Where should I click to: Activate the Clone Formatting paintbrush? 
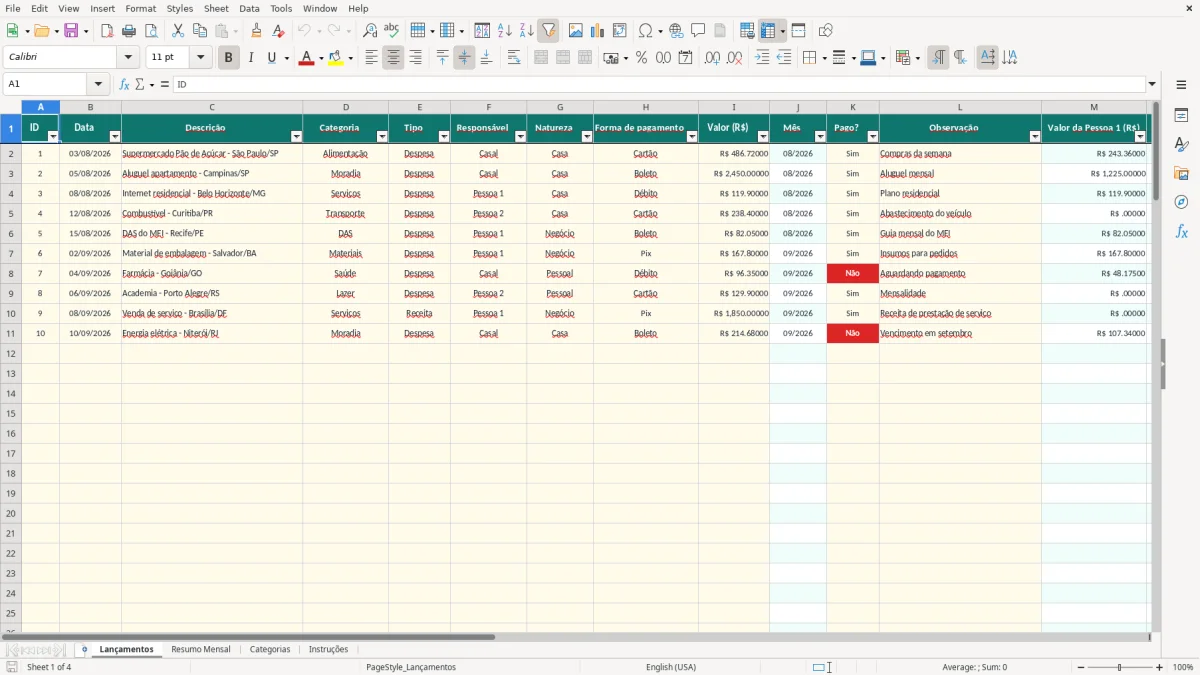[256, 31]
